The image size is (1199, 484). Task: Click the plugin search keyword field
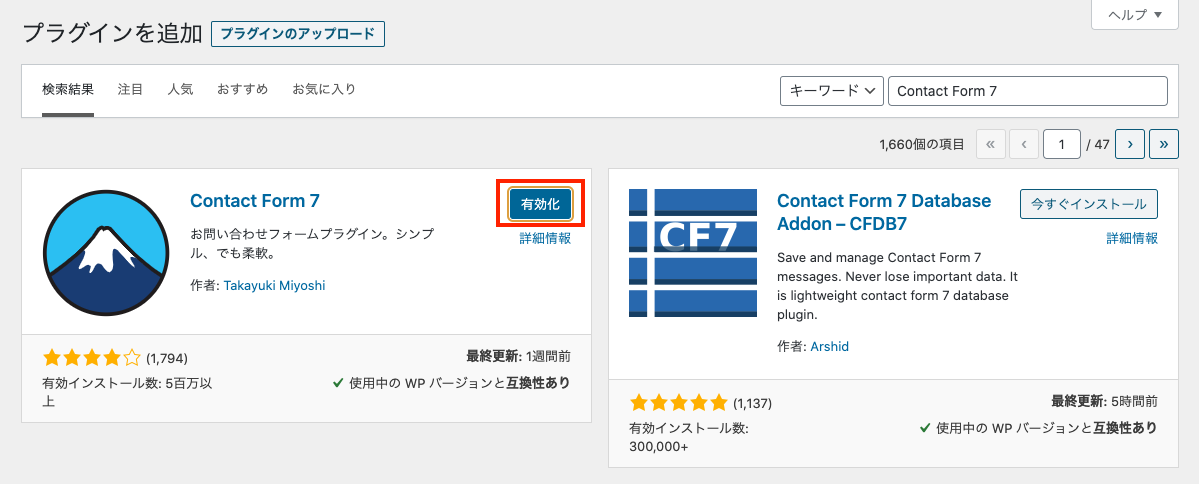(1028, 91)
